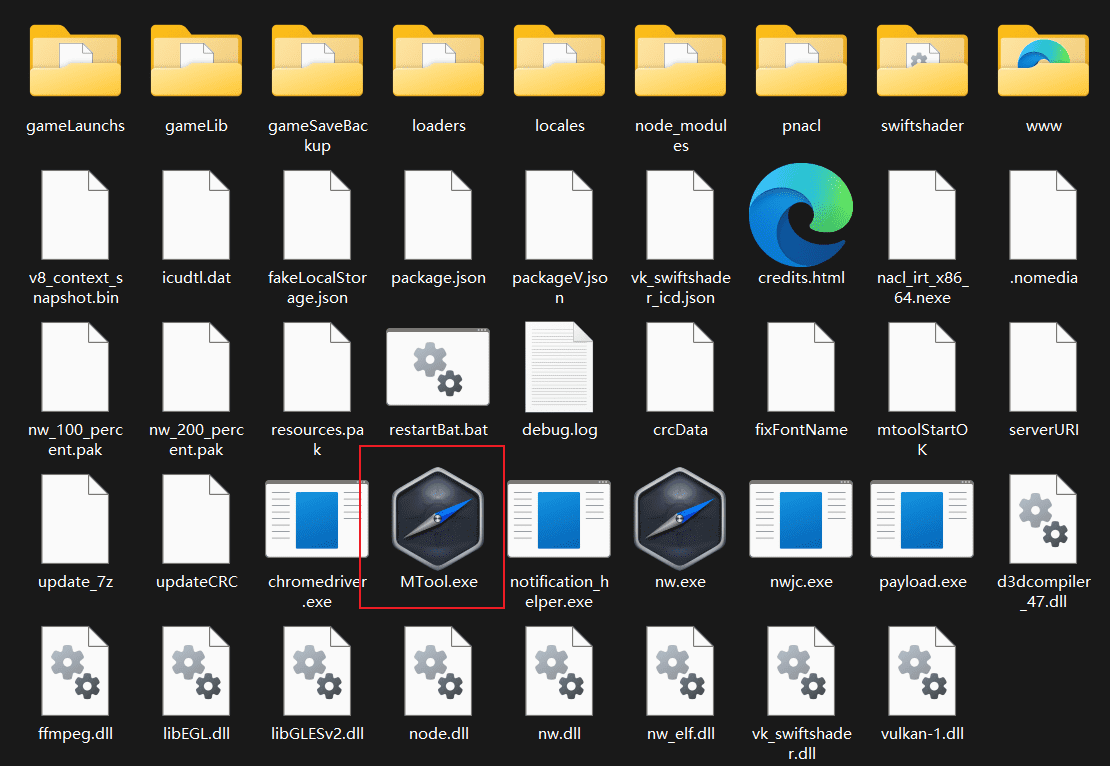Select the mtoolStartOK file
1110x766 pixels.
tap(922, 367)
